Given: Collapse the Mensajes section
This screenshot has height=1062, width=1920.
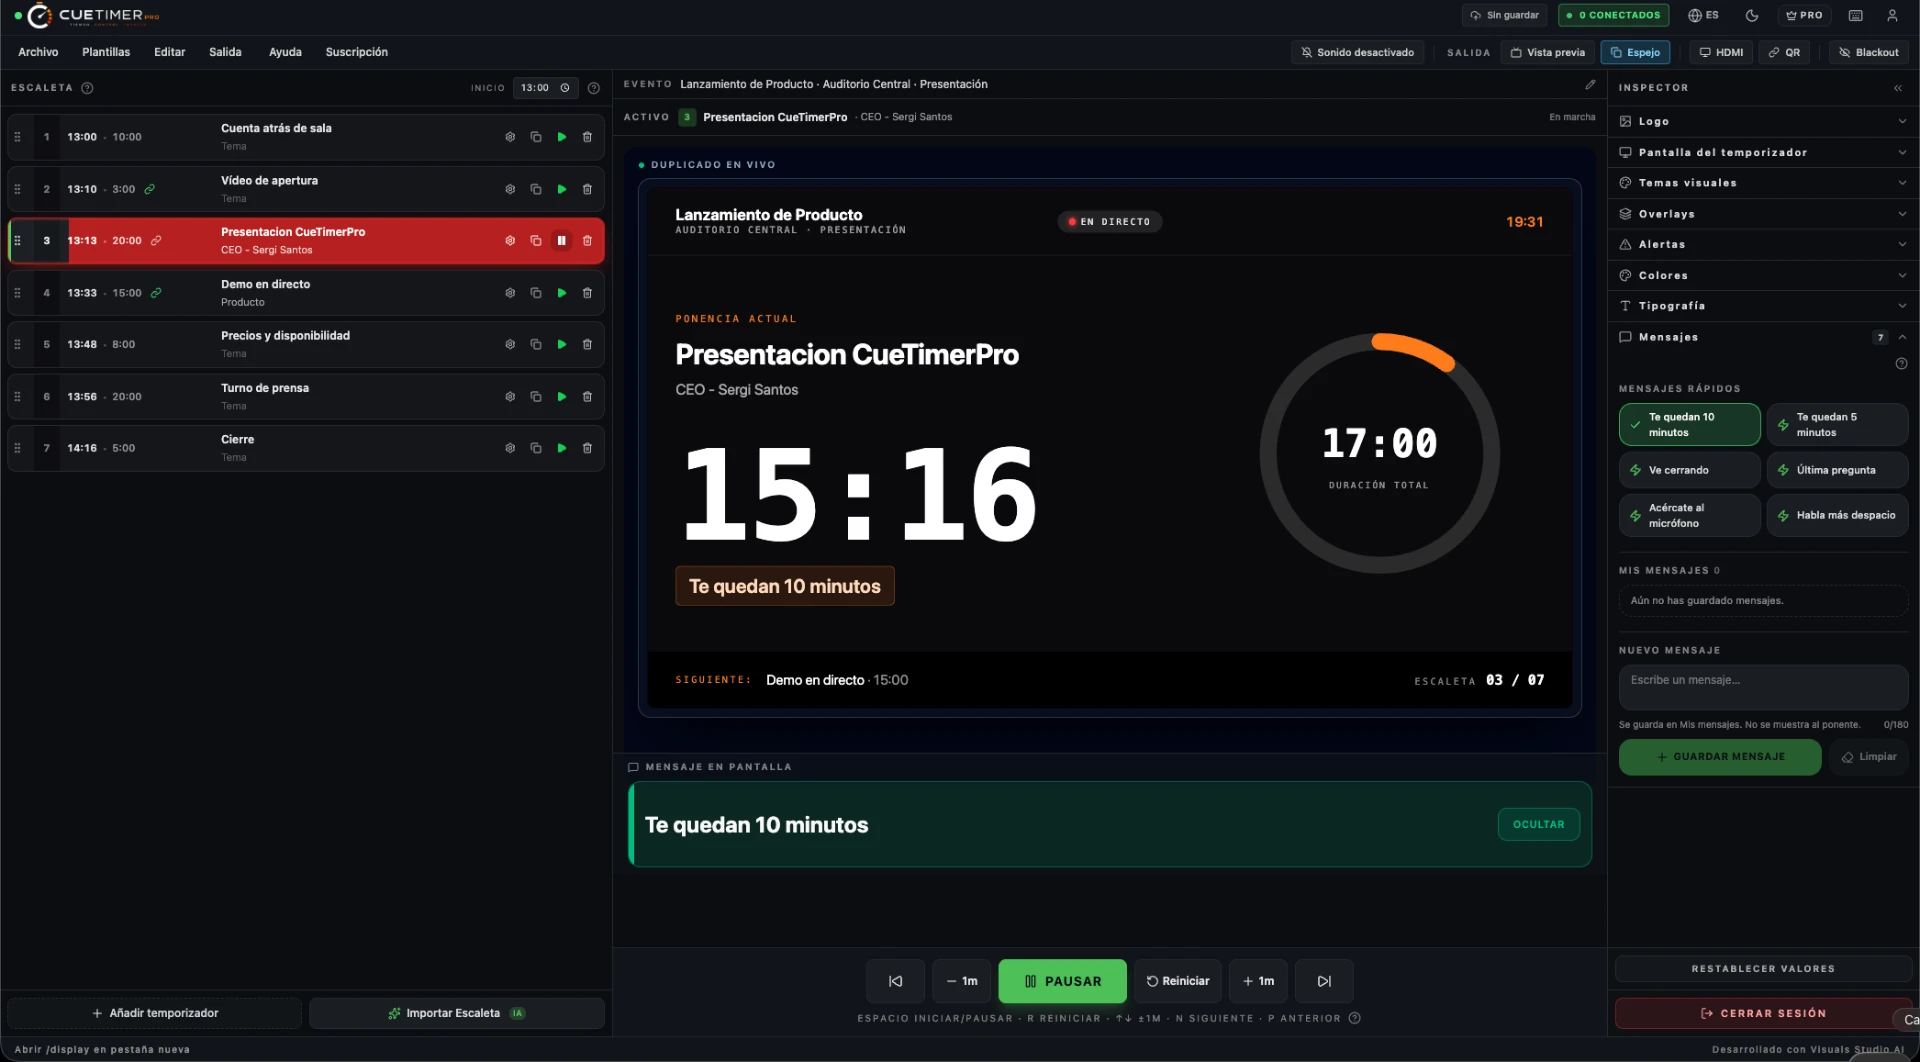Looking at the screenshot, I should pos(1763,337).
